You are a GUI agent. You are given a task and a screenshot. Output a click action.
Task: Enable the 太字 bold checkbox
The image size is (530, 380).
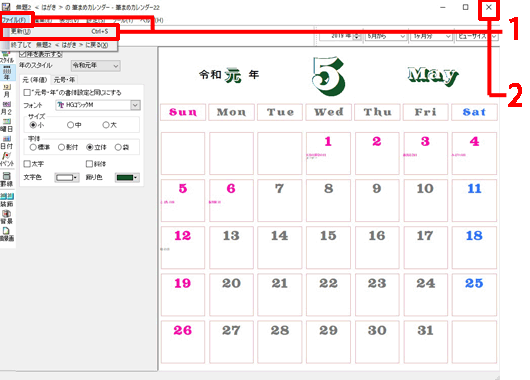coord(27,164)
